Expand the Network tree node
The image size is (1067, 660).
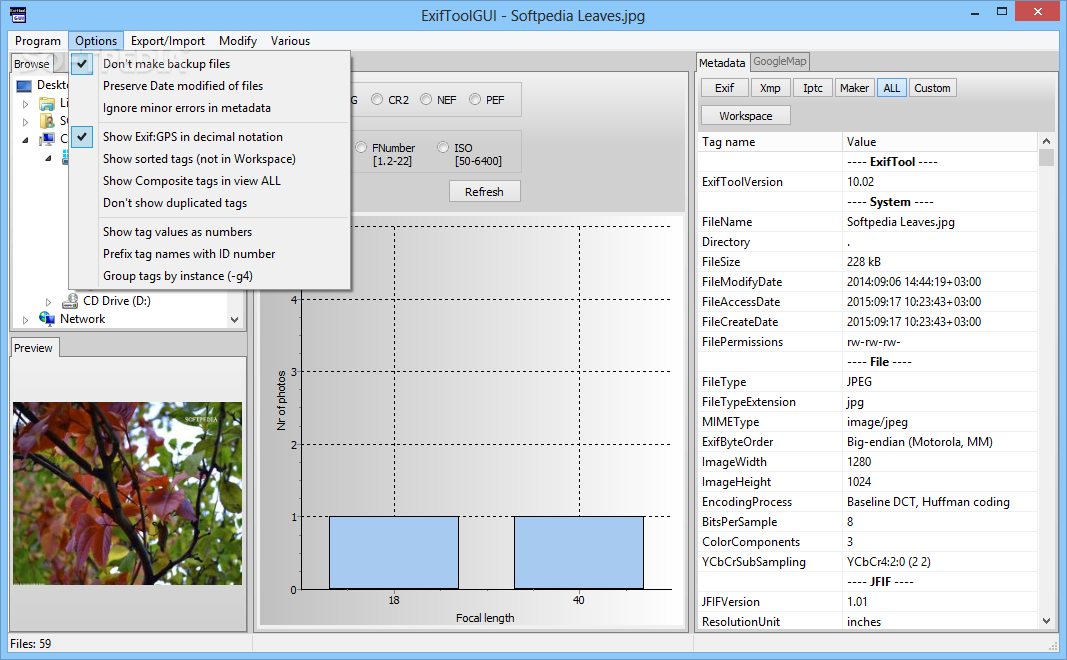(x=25, y=319)
